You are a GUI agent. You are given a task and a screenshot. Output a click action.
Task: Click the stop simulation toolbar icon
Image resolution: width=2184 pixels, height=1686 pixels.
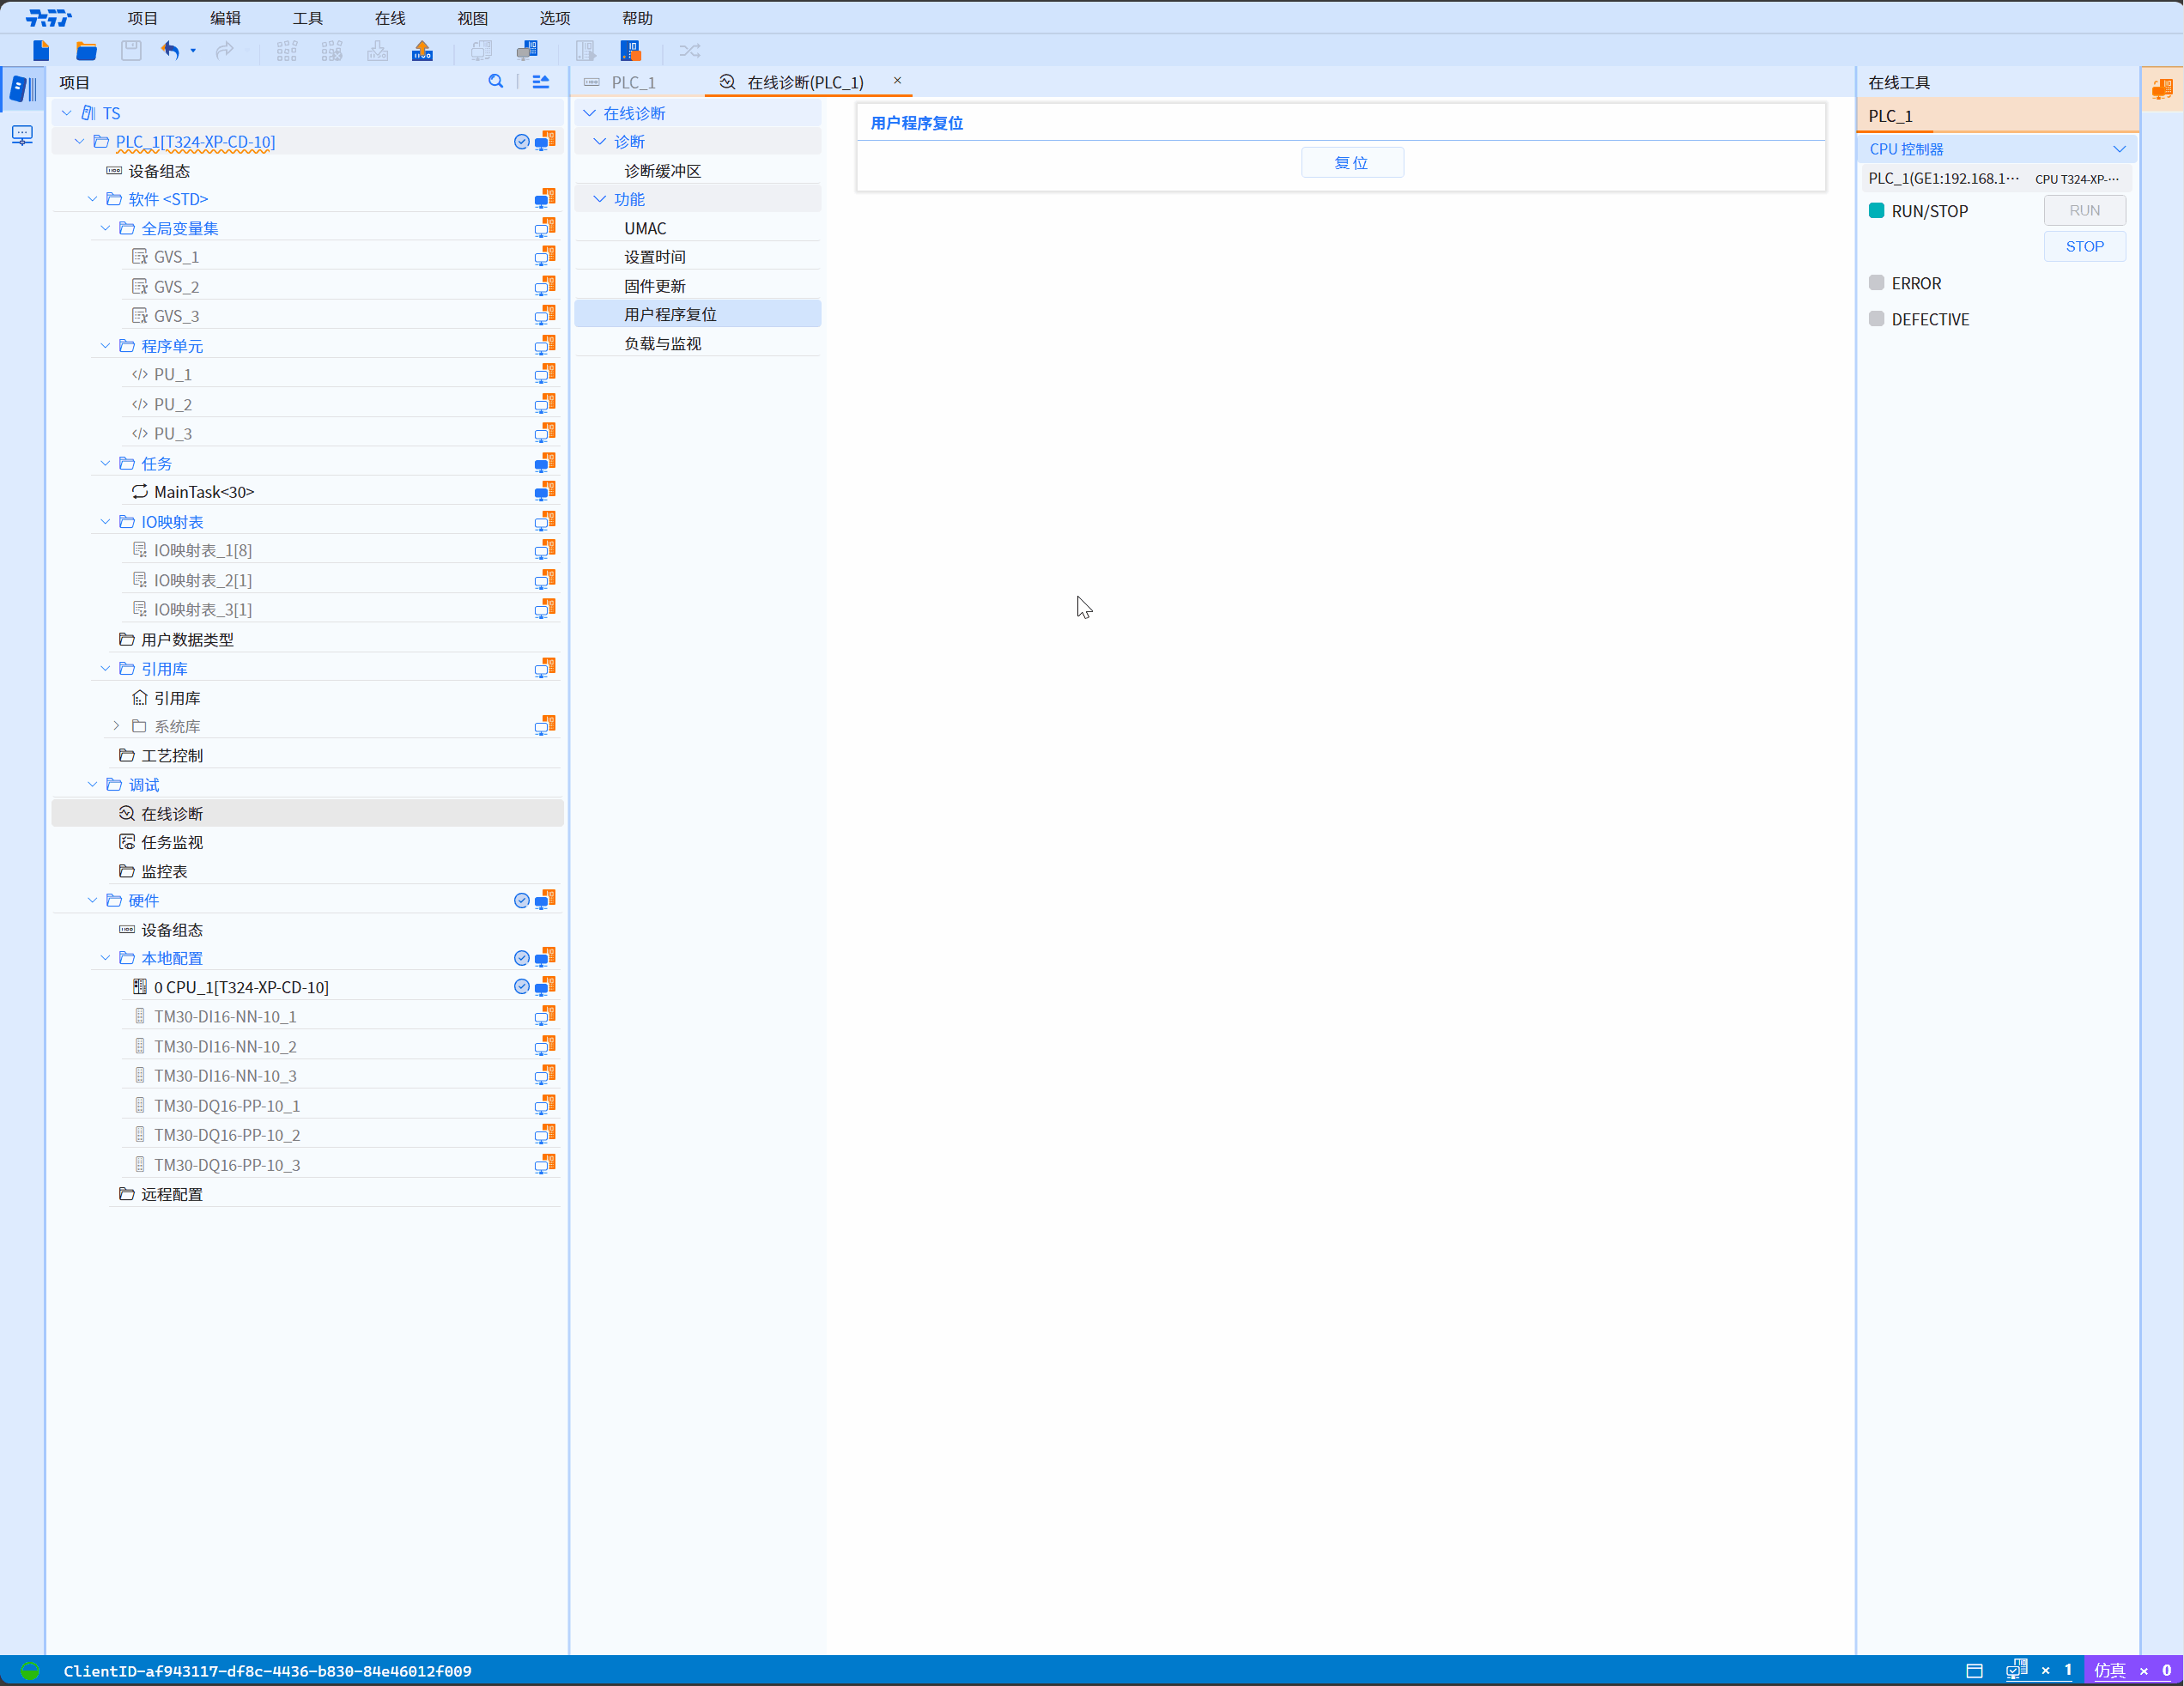coord(630,50)
